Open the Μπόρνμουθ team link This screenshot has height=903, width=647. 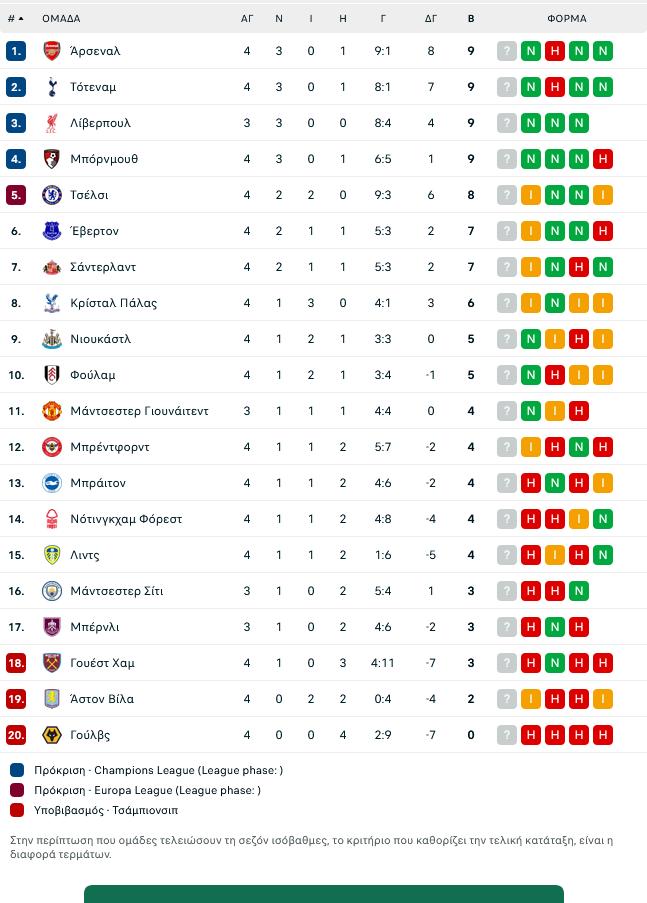pos(104,159)
